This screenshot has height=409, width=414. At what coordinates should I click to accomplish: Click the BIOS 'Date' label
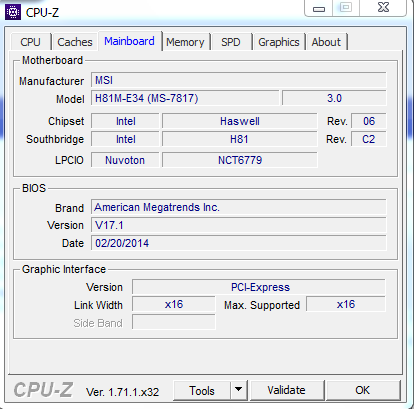pos(73,243)
